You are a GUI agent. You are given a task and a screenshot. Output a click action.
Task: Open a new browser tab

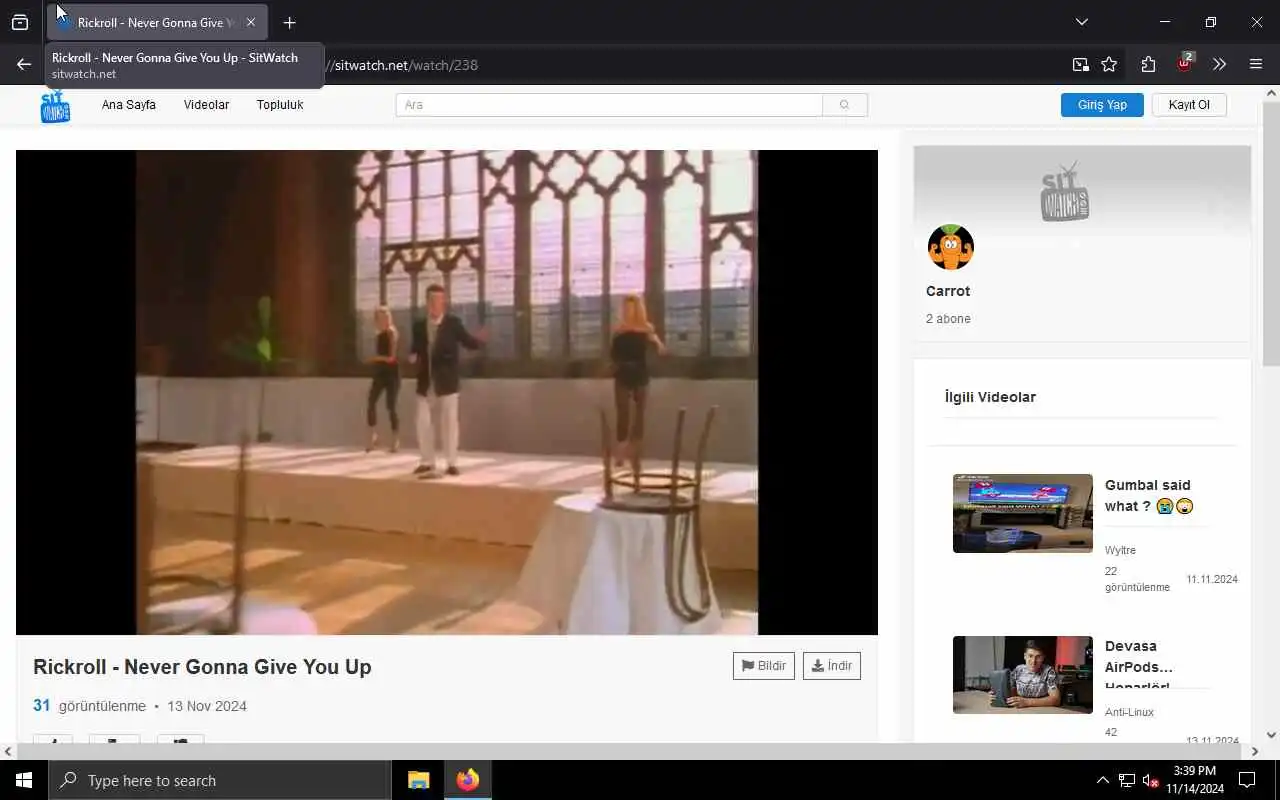tap(289, 22)
